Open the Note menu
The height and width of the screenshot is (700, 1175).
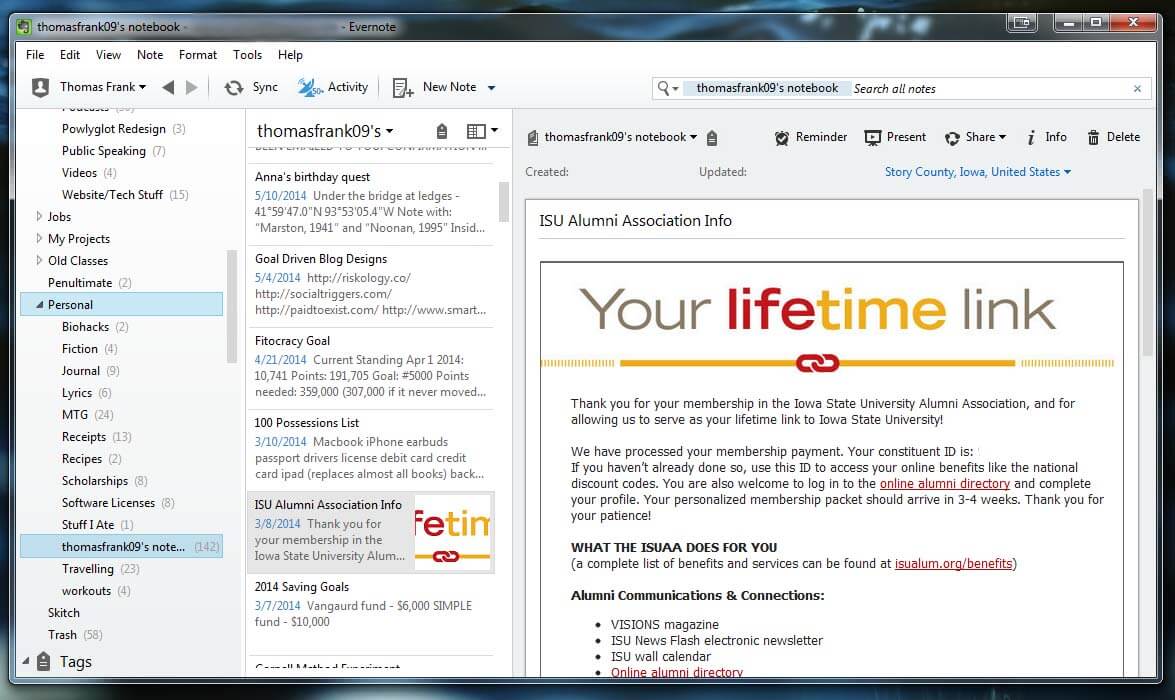click(150, 55)
